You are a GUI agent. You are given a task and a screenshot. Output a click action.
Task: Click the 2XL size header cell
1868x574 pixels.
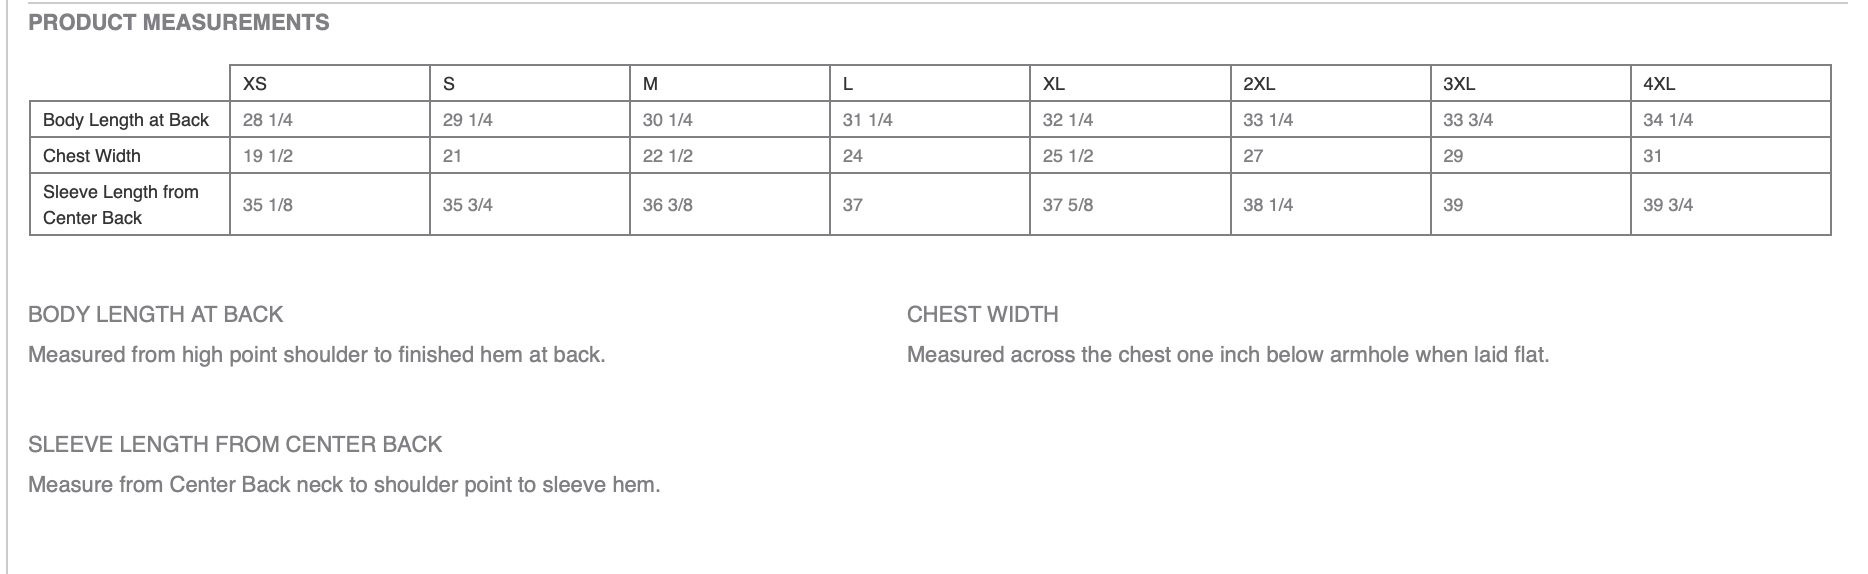pyautogui.click(x=1259, y=84)
